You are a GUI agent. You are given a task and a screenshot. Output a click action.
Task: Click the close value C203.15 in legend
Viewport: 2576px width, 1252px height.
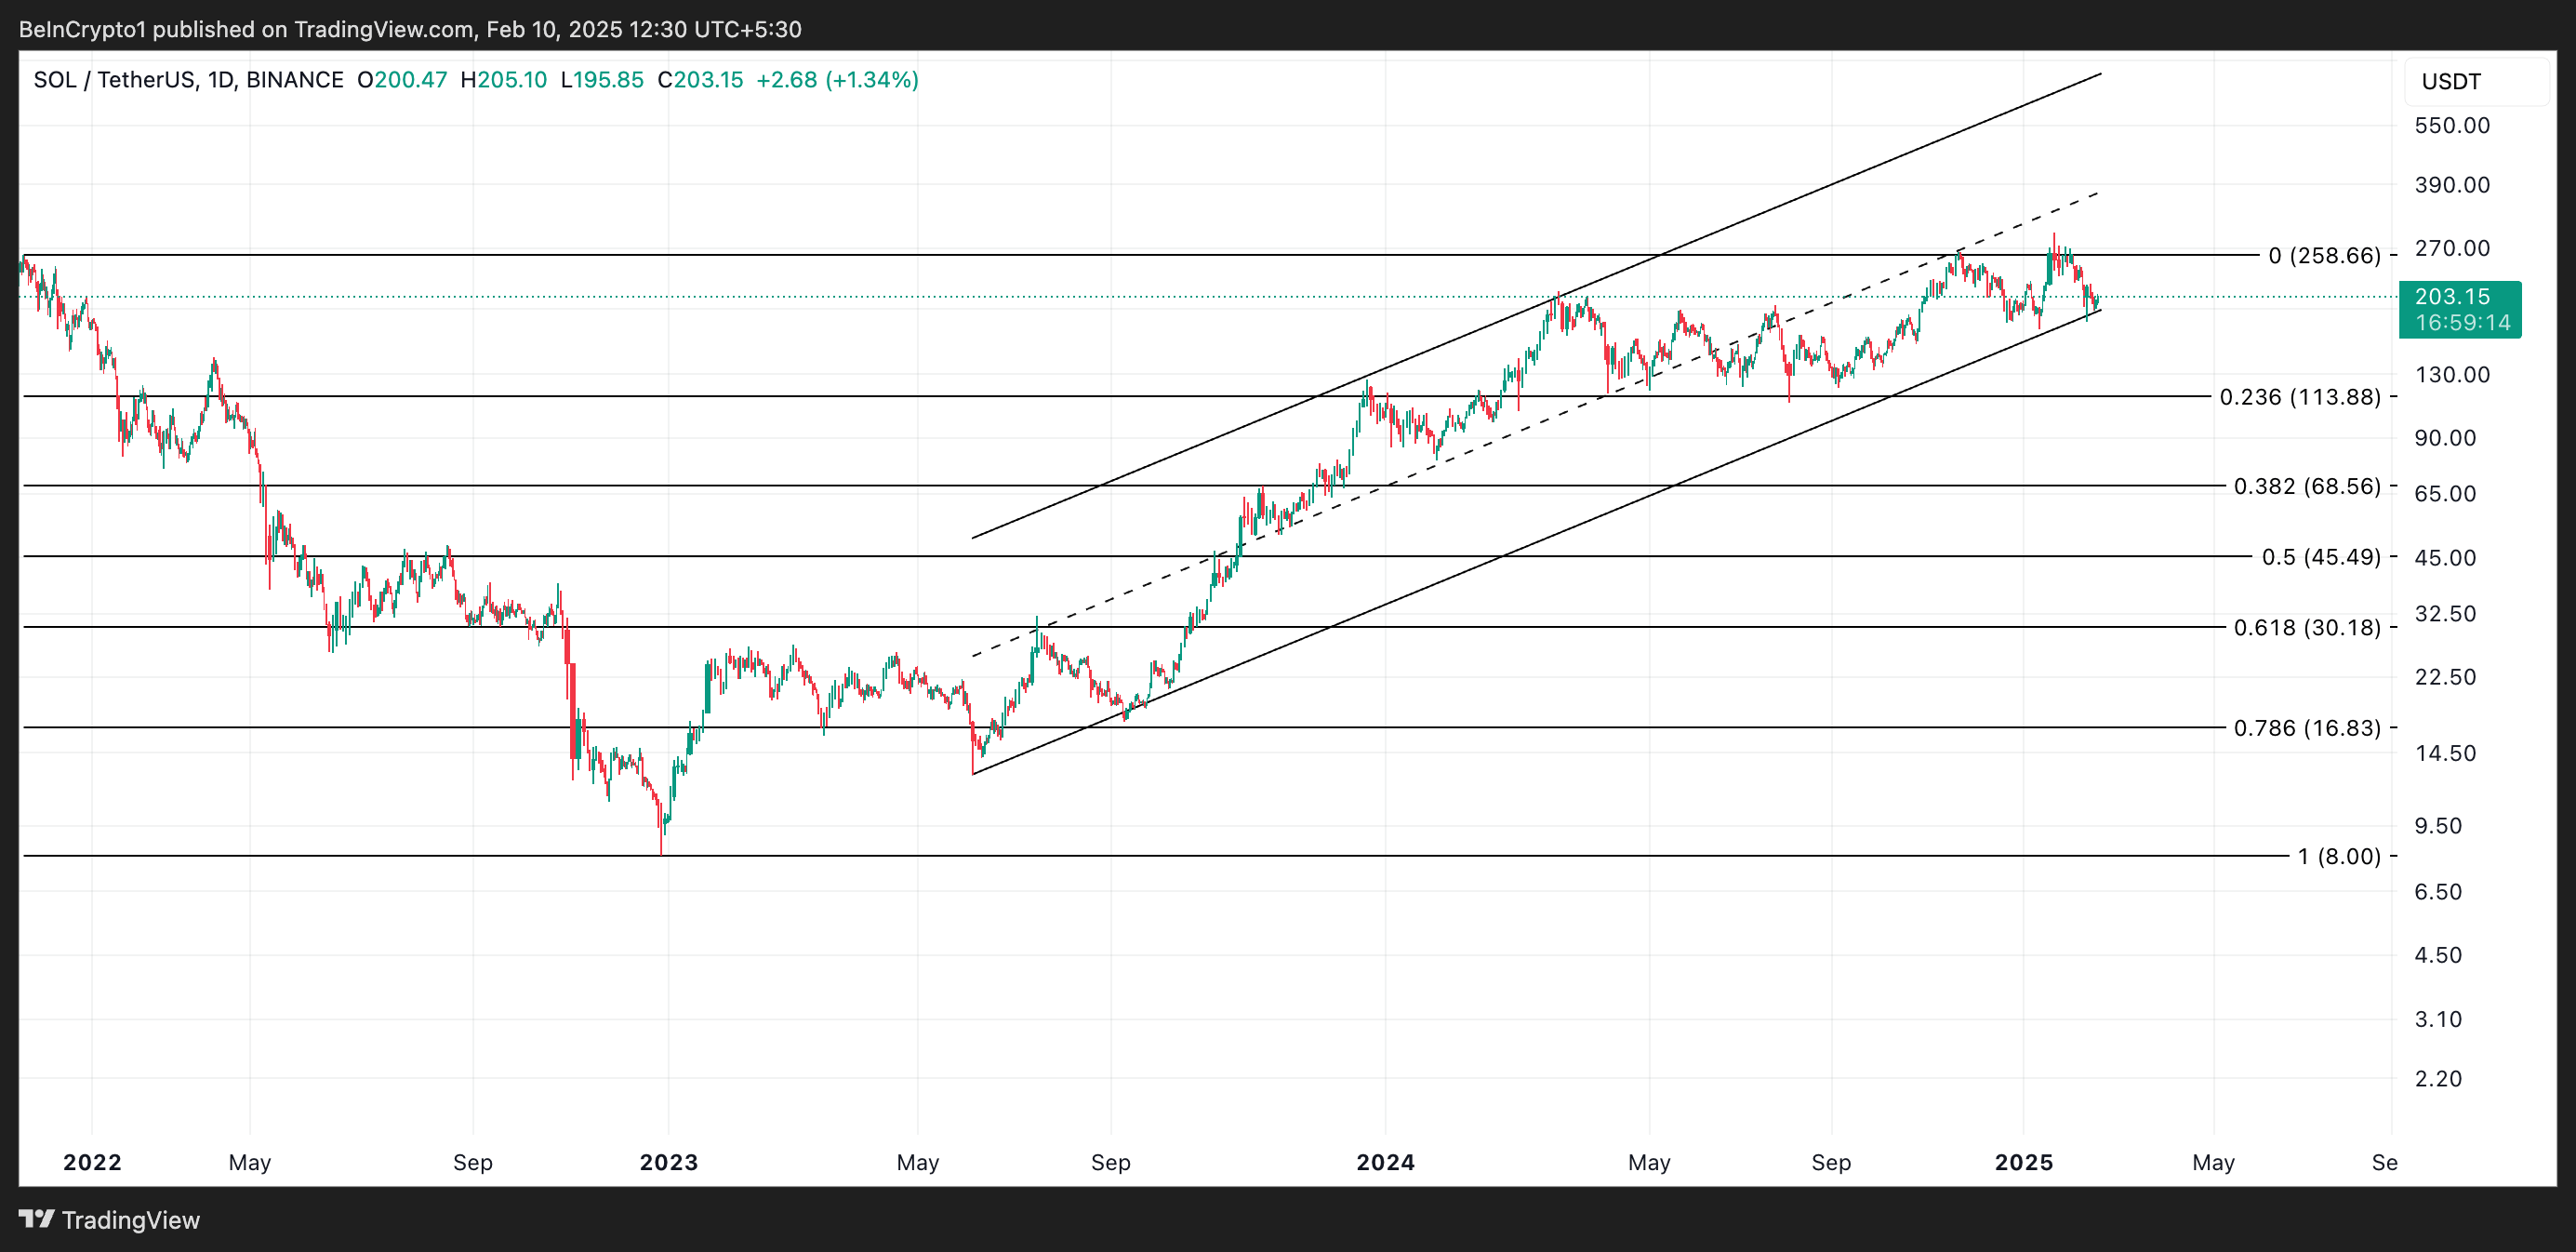point(702,80)
